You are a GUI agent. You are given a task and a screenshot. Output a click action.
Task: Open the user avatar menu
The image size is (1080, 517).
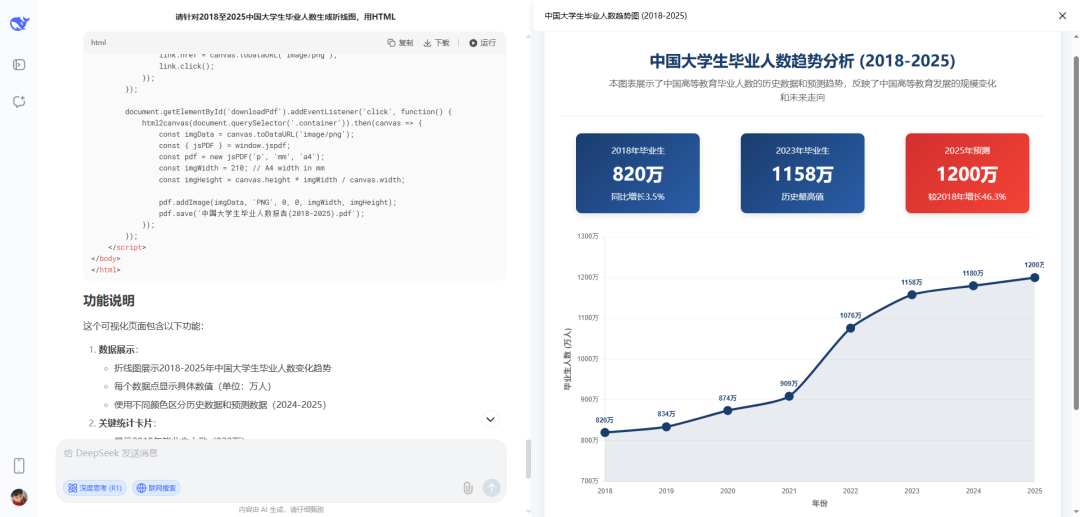point(19,497)
